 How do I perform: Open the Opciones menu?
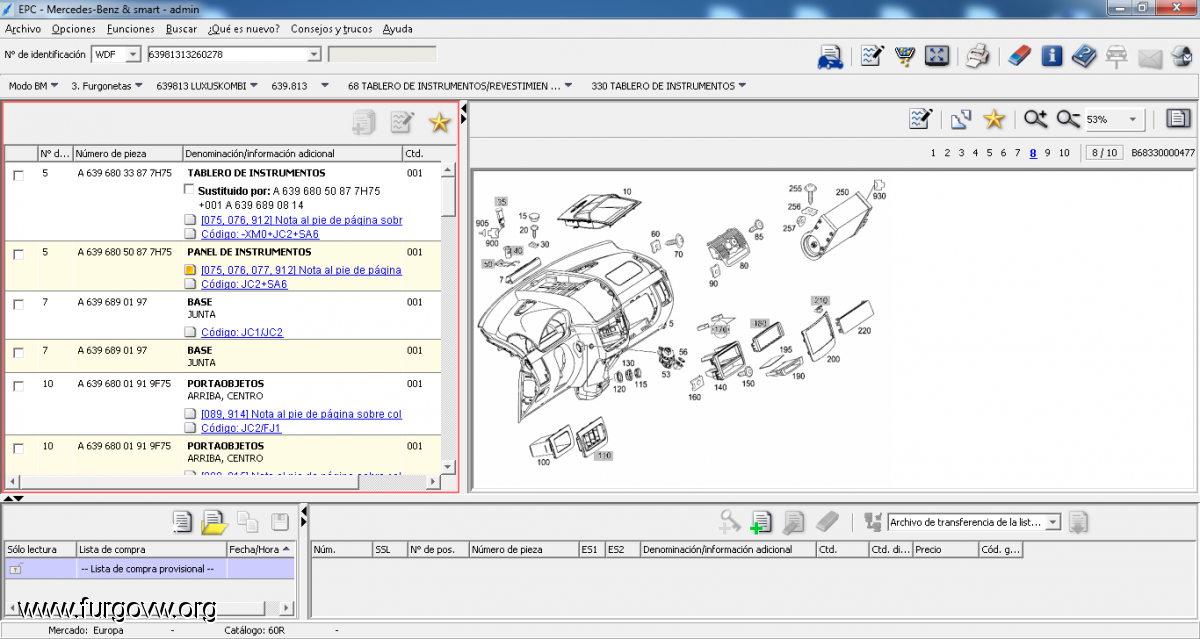pyautogui.click(x=74, y=29)
